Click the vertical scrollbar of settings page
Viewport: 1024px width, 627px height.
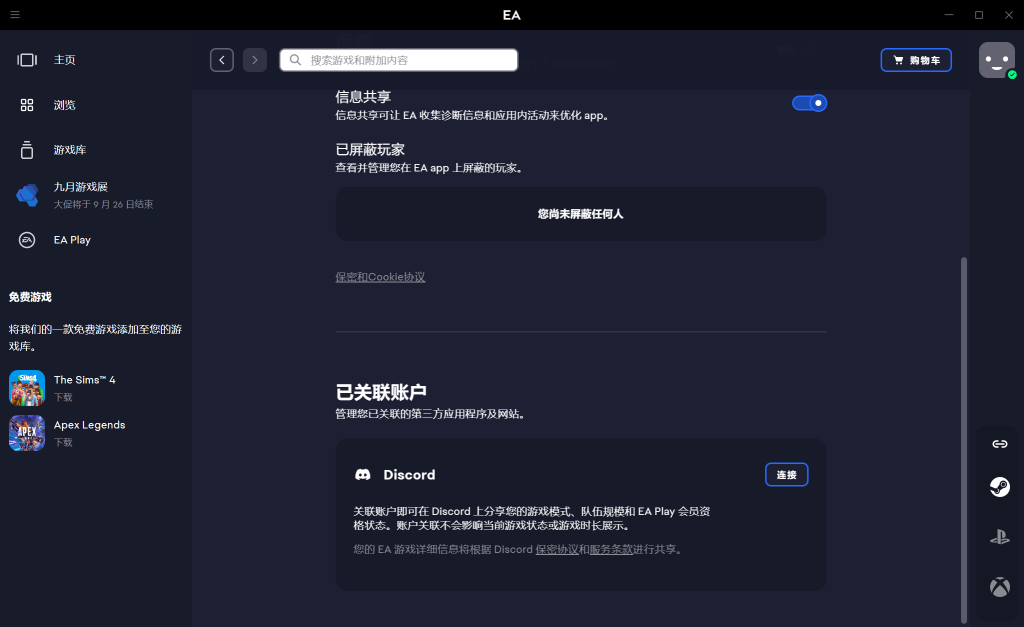click(x=964, y=440)
